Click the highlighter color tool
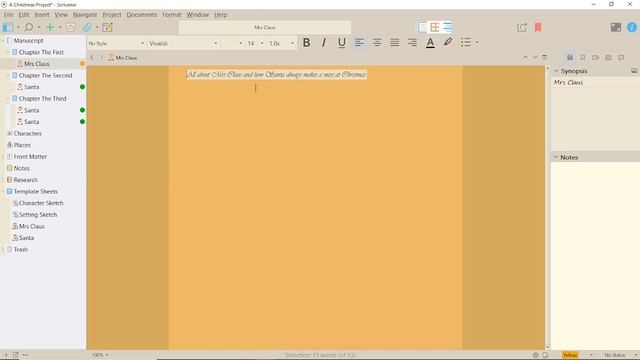Image resolution: width=640 pixels, height=360 pixels. point(448,42)
